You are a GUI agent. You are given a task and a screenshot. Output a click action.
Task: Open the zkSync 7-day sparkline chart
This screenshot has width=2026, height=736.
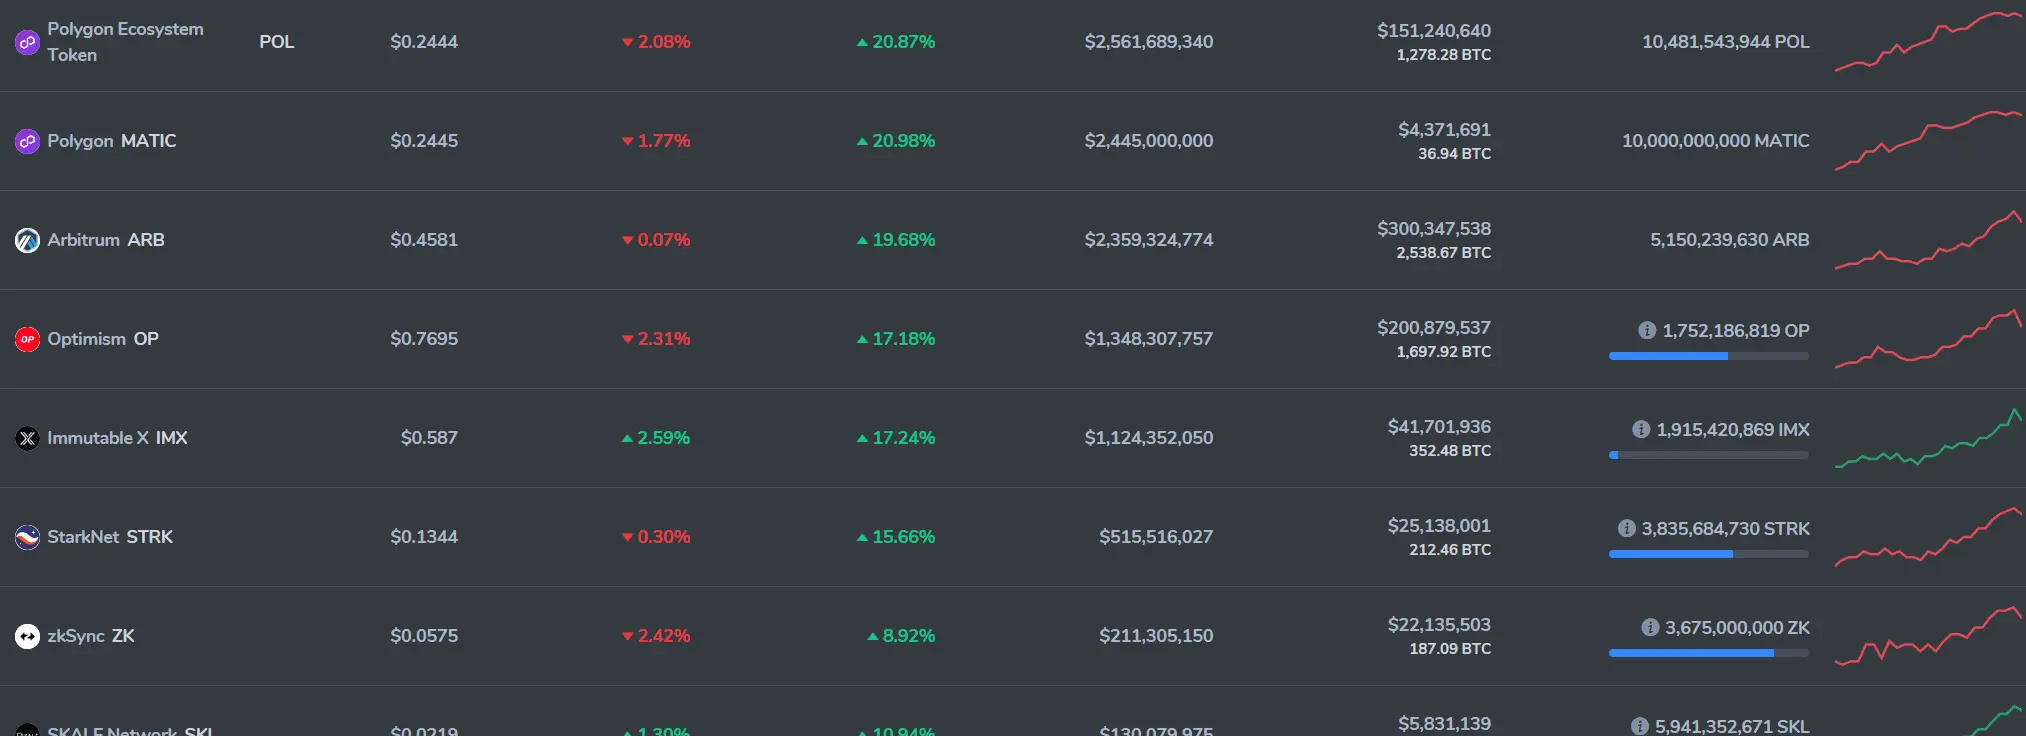point(1929,636)
